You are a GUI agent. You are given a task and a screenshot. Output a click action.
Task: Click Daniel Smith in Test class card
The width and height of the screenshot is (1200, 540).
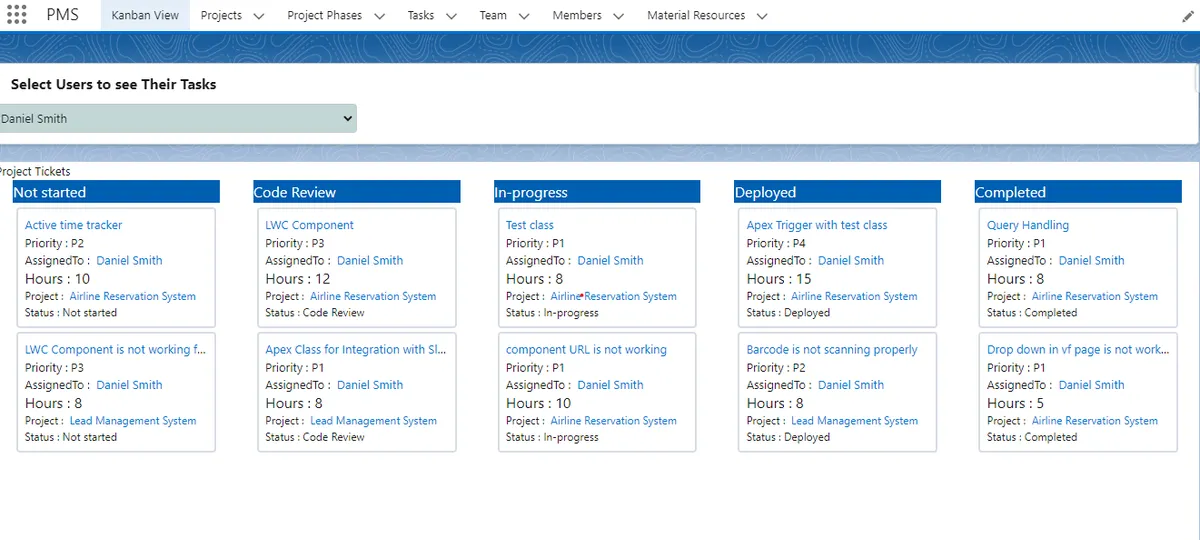tap(610, 260)
